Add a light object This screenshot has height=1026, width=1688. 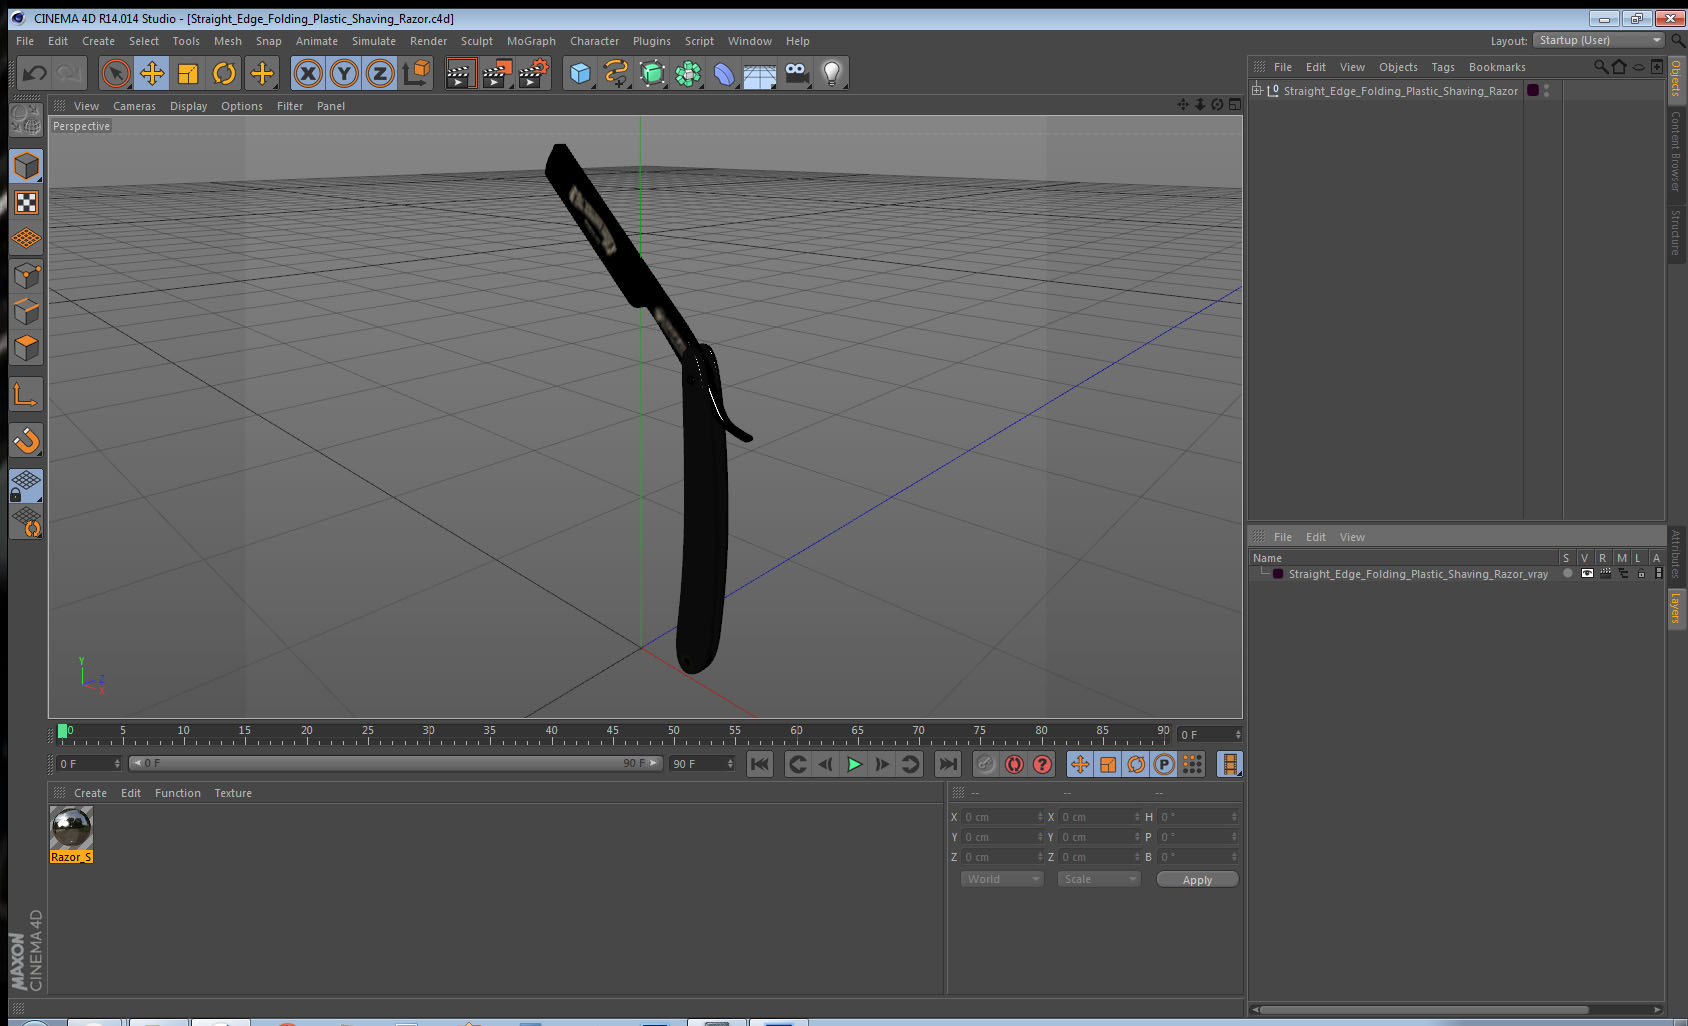coord(832,73)
